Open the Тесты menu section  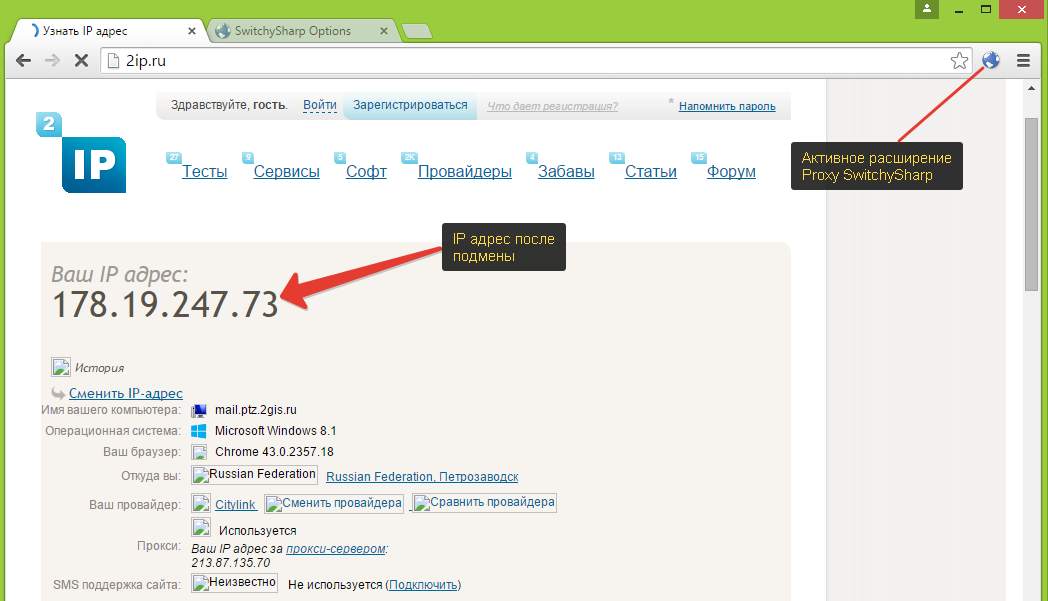(x=205, y=171)
